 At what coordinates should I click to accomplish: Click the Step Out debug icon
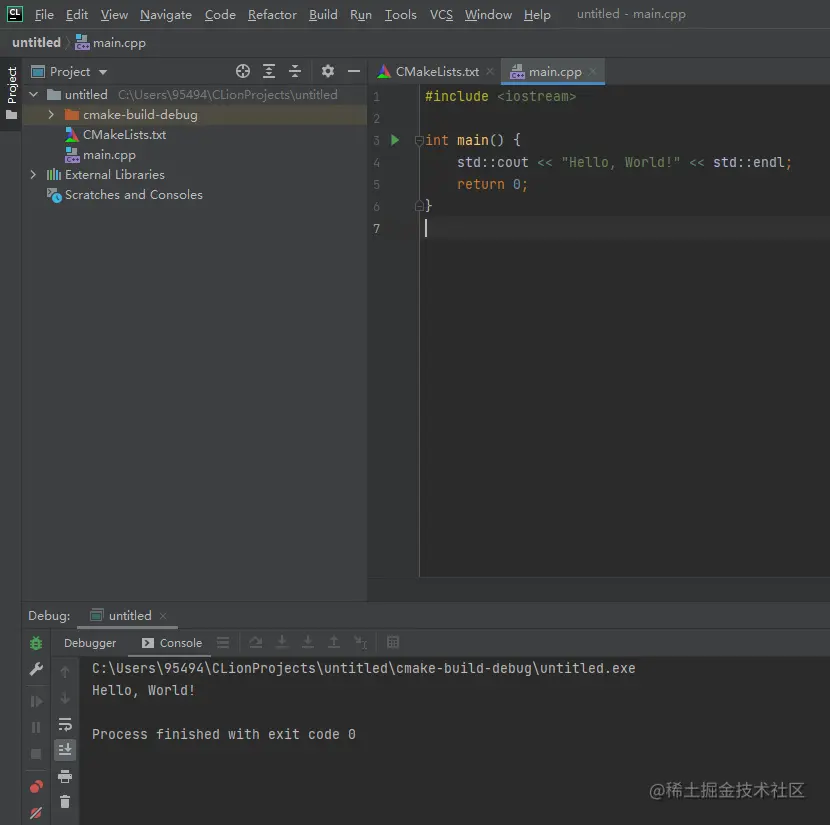pos(334,642)
